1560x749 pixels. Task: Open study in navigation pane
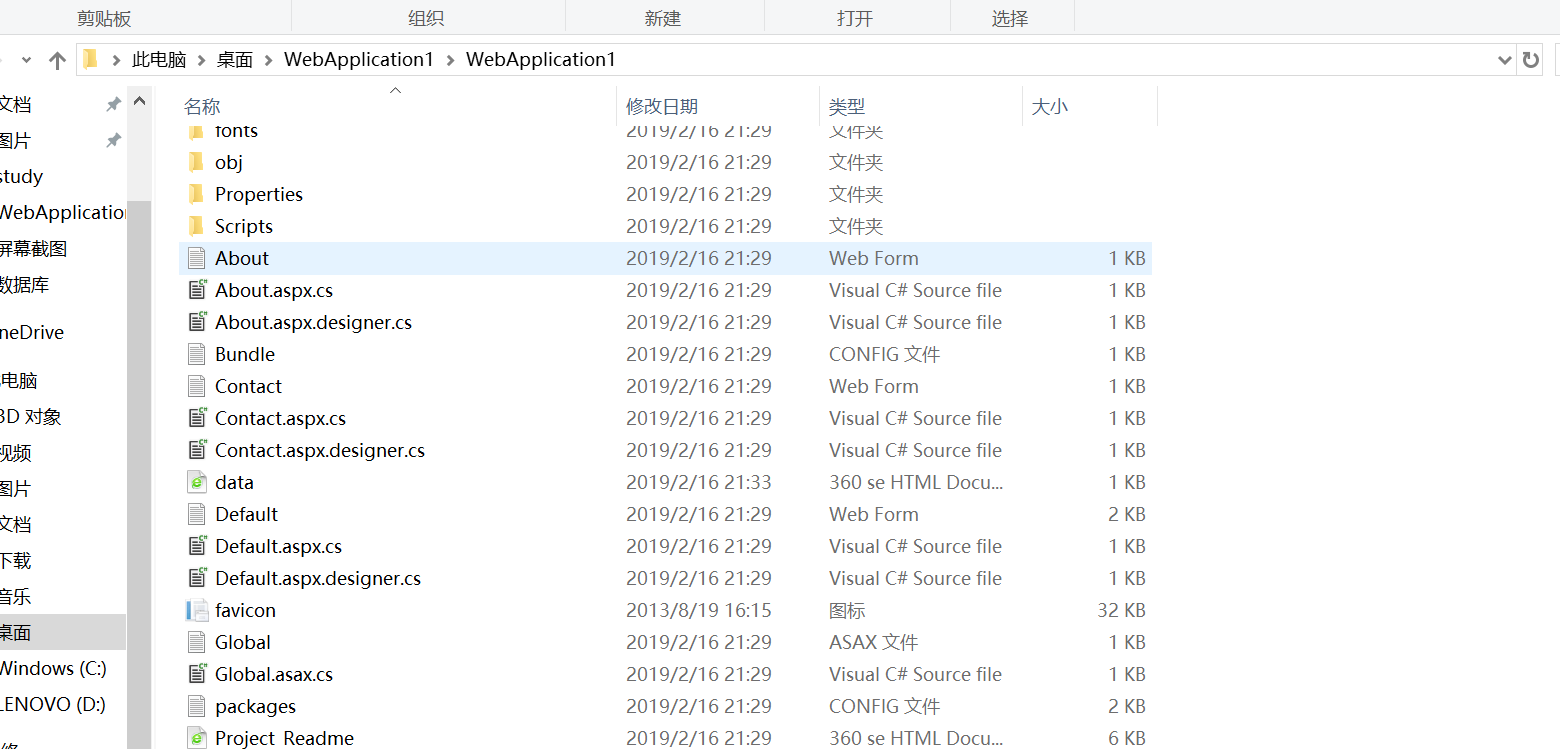click(21, 177)
